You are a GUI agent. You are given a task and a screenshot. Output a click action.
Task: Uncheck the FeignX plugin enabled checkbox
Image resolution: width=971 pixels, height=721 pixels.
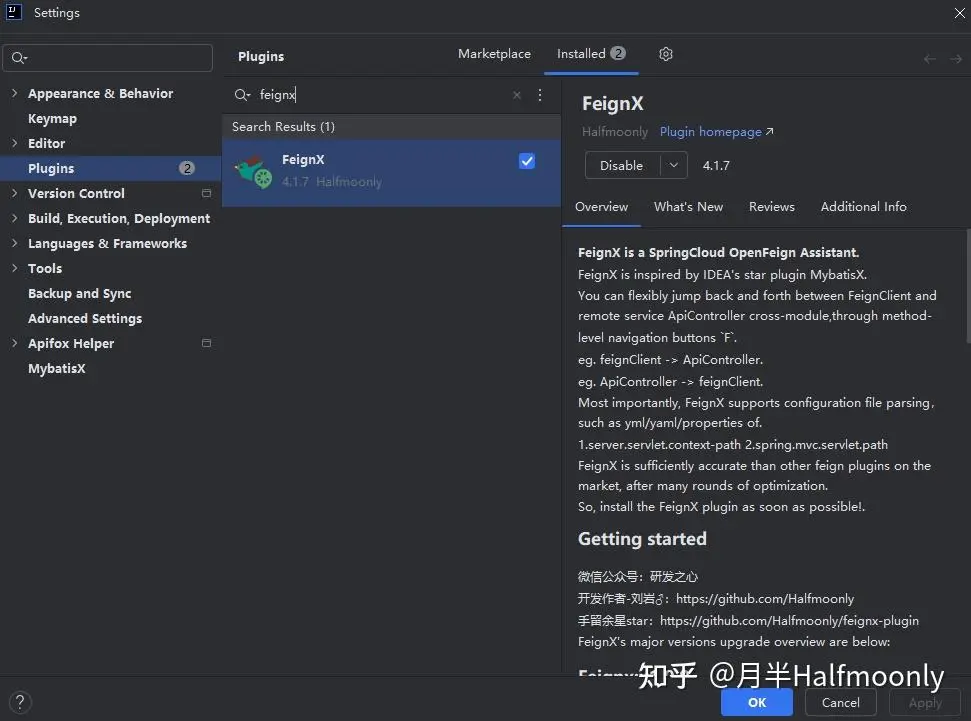[x=527, y=161]
